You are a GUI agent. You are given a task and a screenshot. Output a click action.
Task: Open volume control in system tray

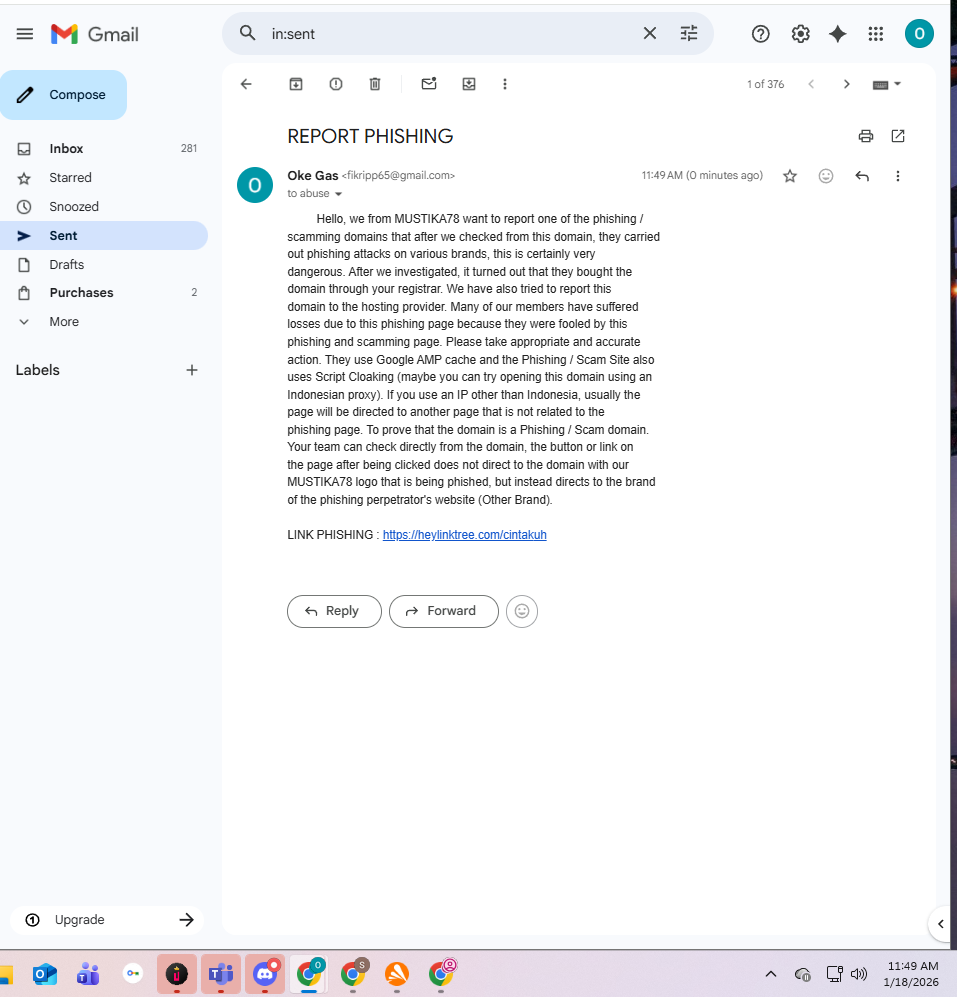(x=859, y=973)
